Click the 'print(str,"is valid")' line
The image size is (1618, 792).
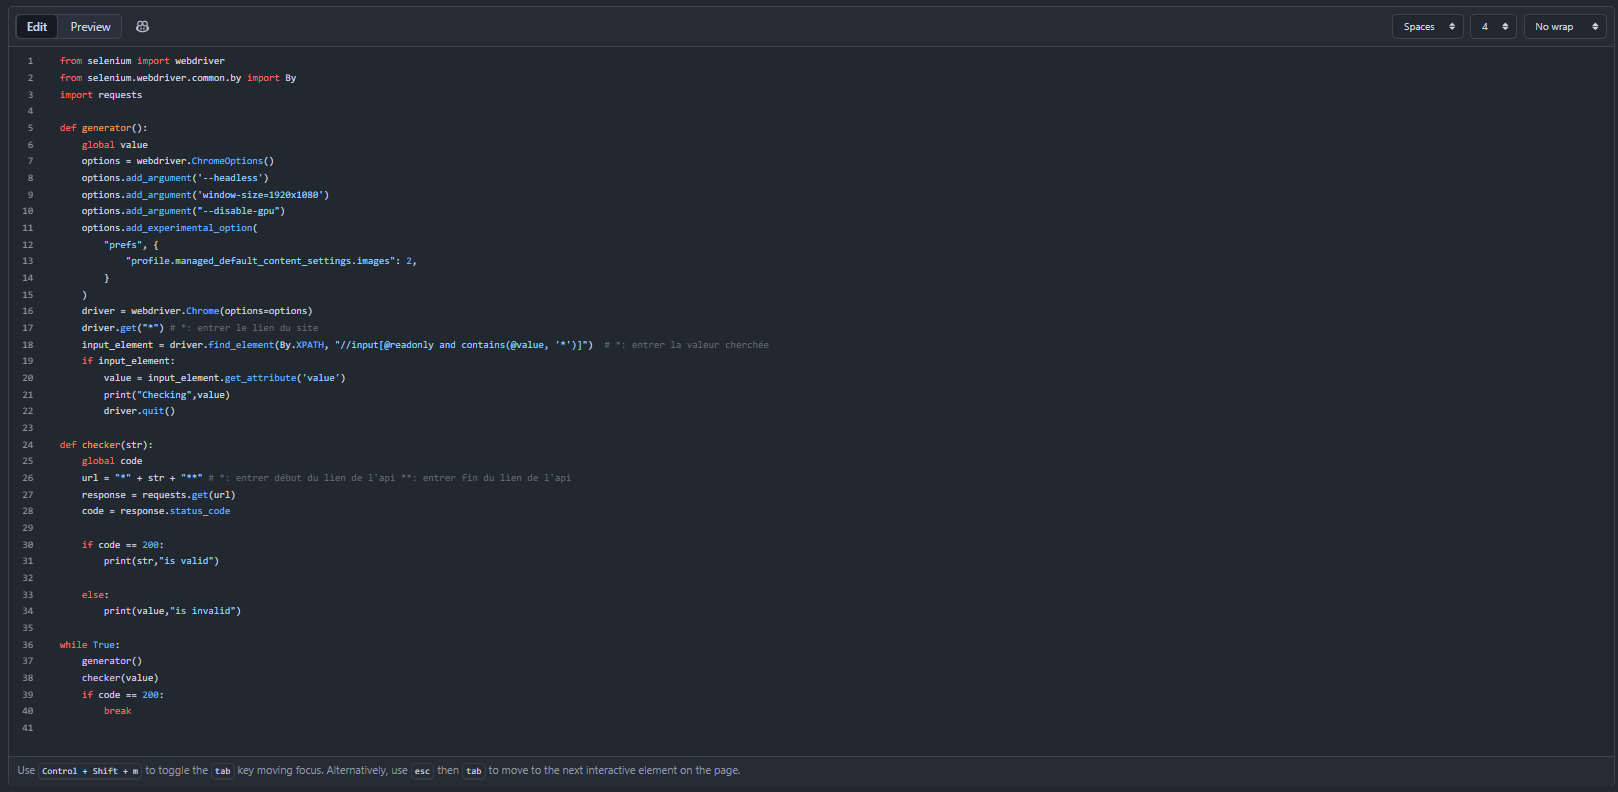161,561
